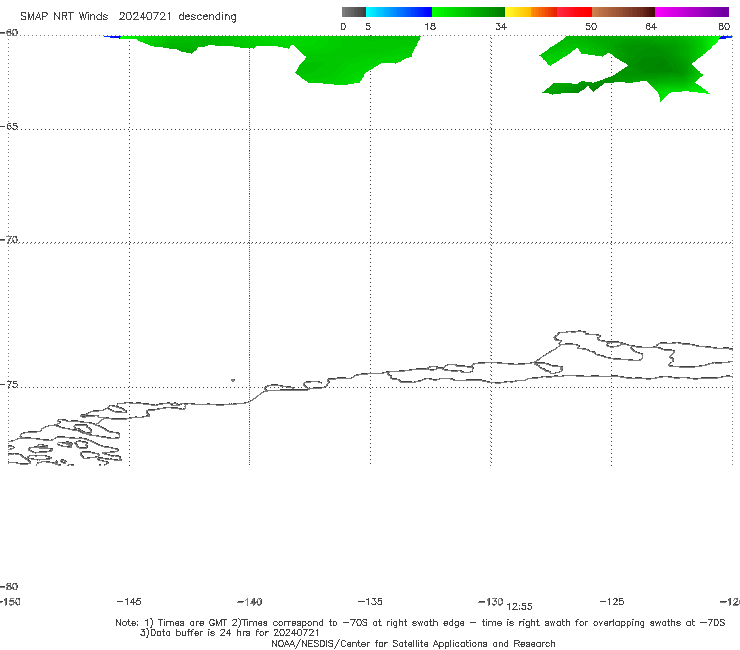Click the longitude label '-125'

click(x=612, y=602)
